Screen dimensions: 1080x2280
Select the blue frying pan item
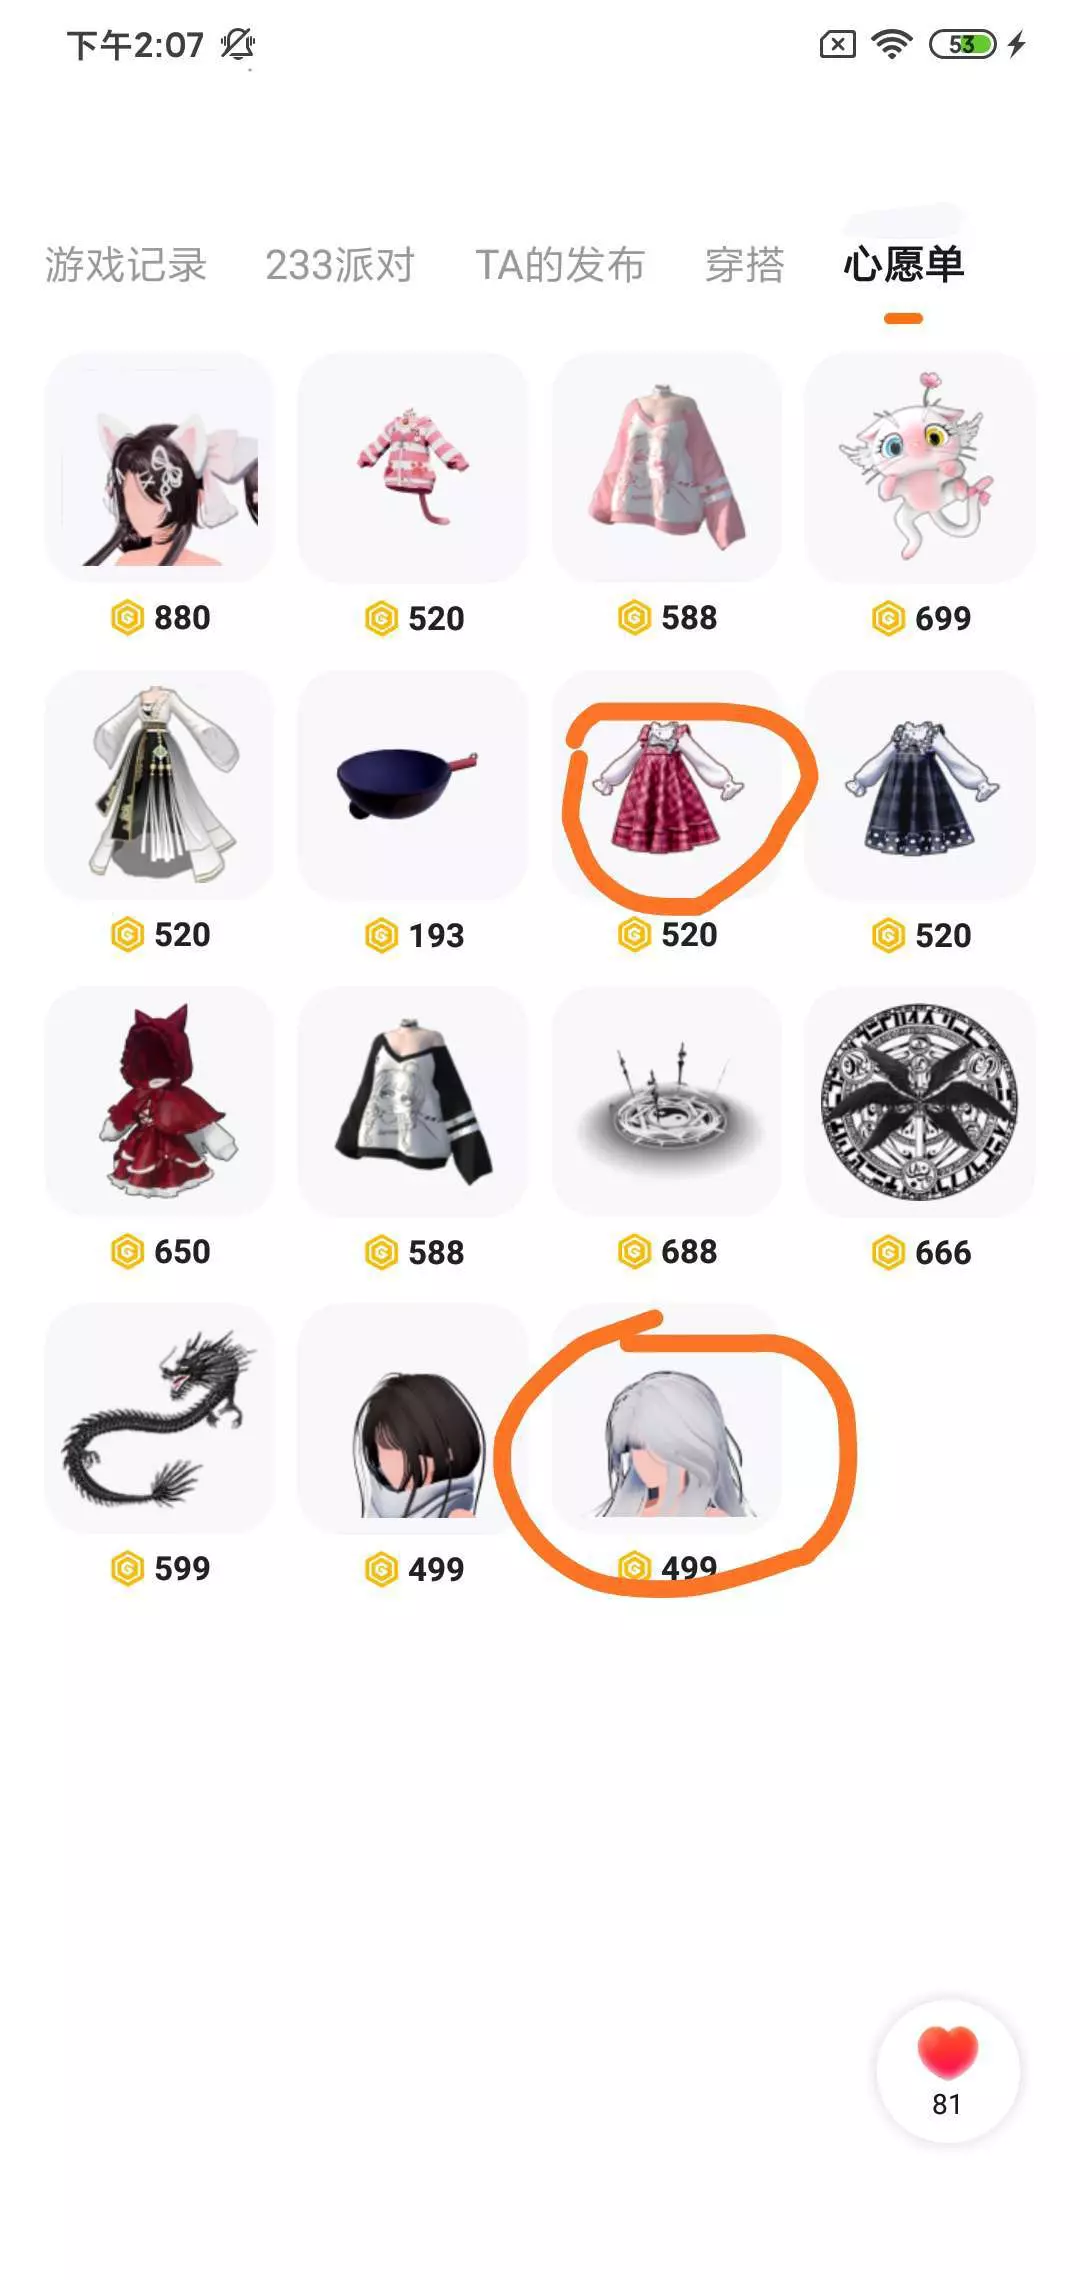[412, 784]
